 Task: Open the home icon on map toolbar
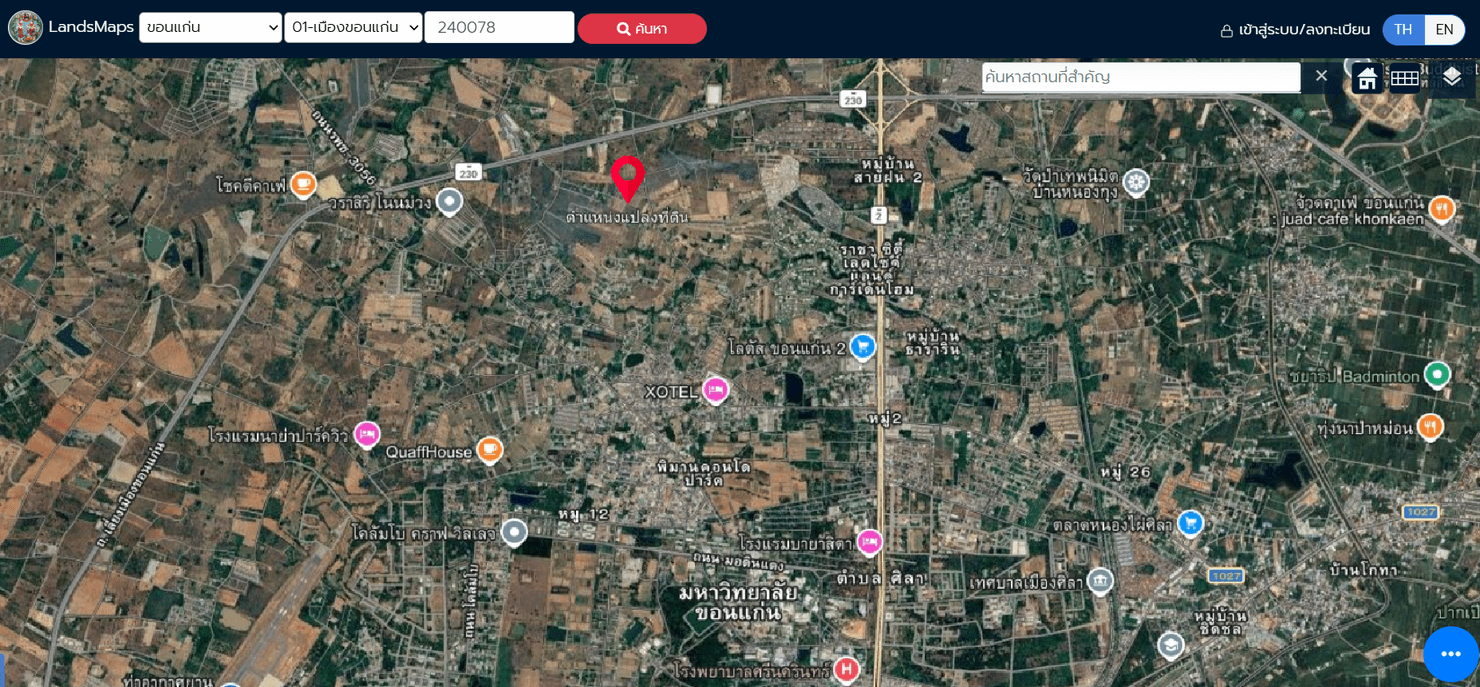coord(1367,78)
